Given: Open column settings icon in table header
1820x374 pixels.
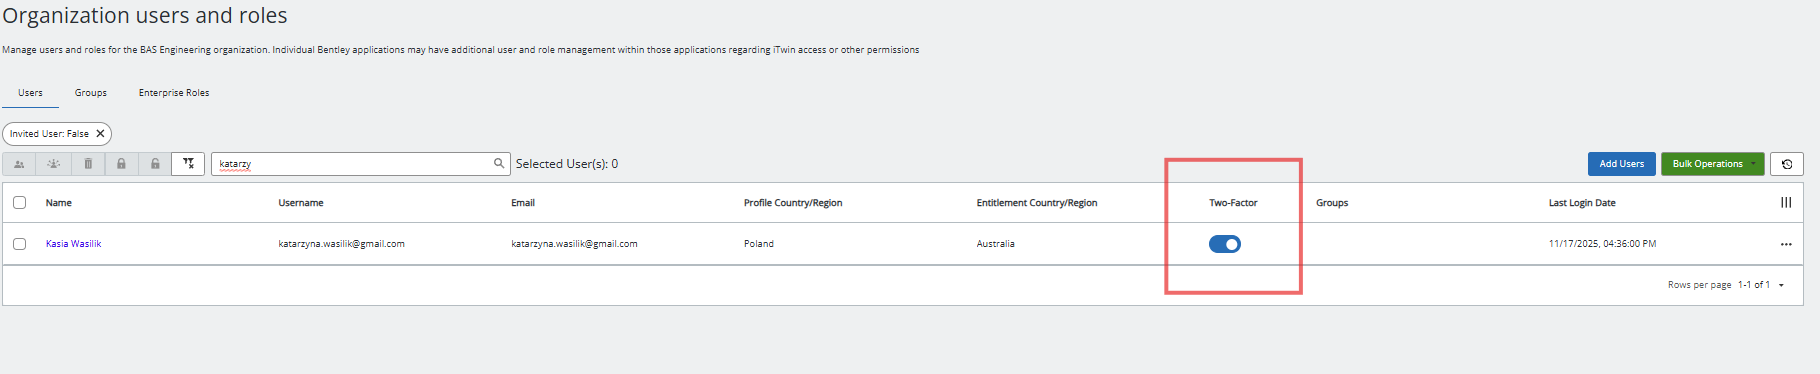Looking at the screenshot, I should 1786,203.
